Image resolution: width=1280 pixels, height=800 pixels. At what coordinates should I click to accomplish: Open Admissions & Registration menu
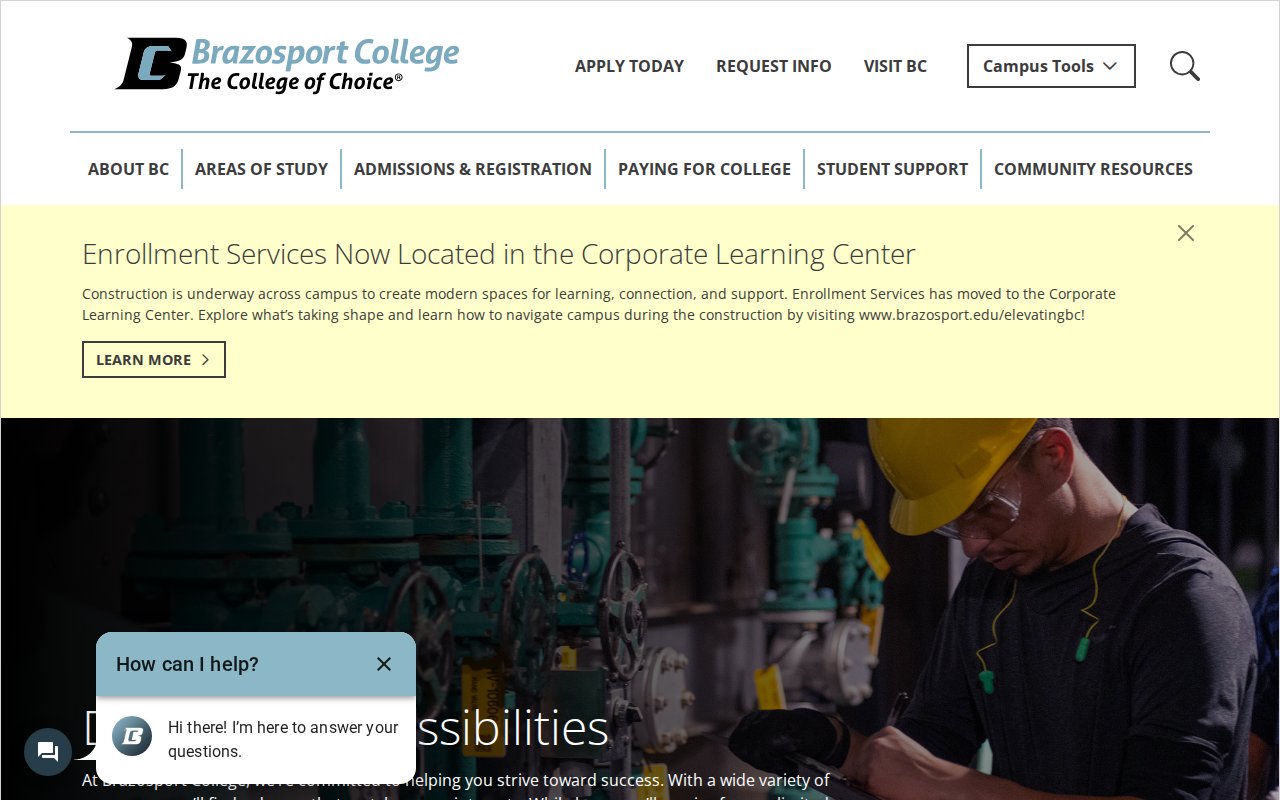472,169
